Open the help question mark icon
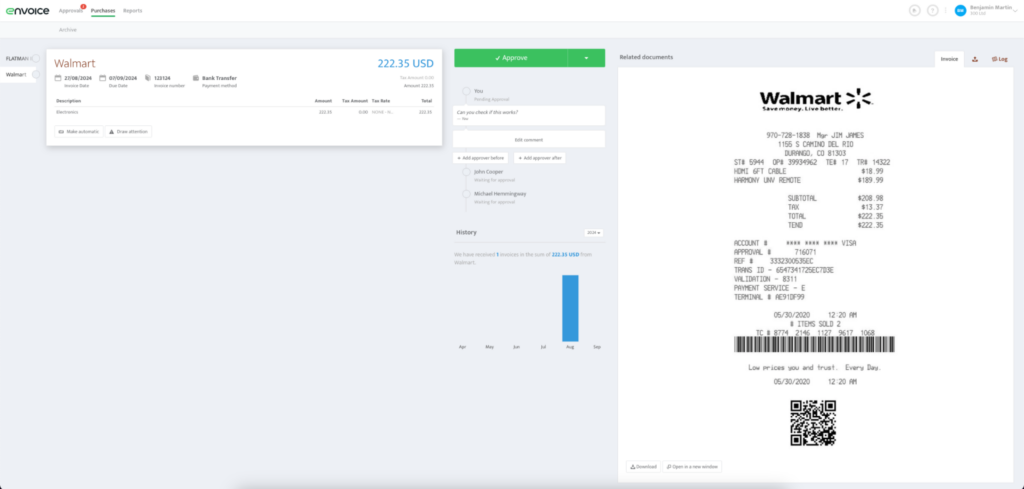Image resolution: width=1024 pixels, height=489 pixels. (933, 10)
